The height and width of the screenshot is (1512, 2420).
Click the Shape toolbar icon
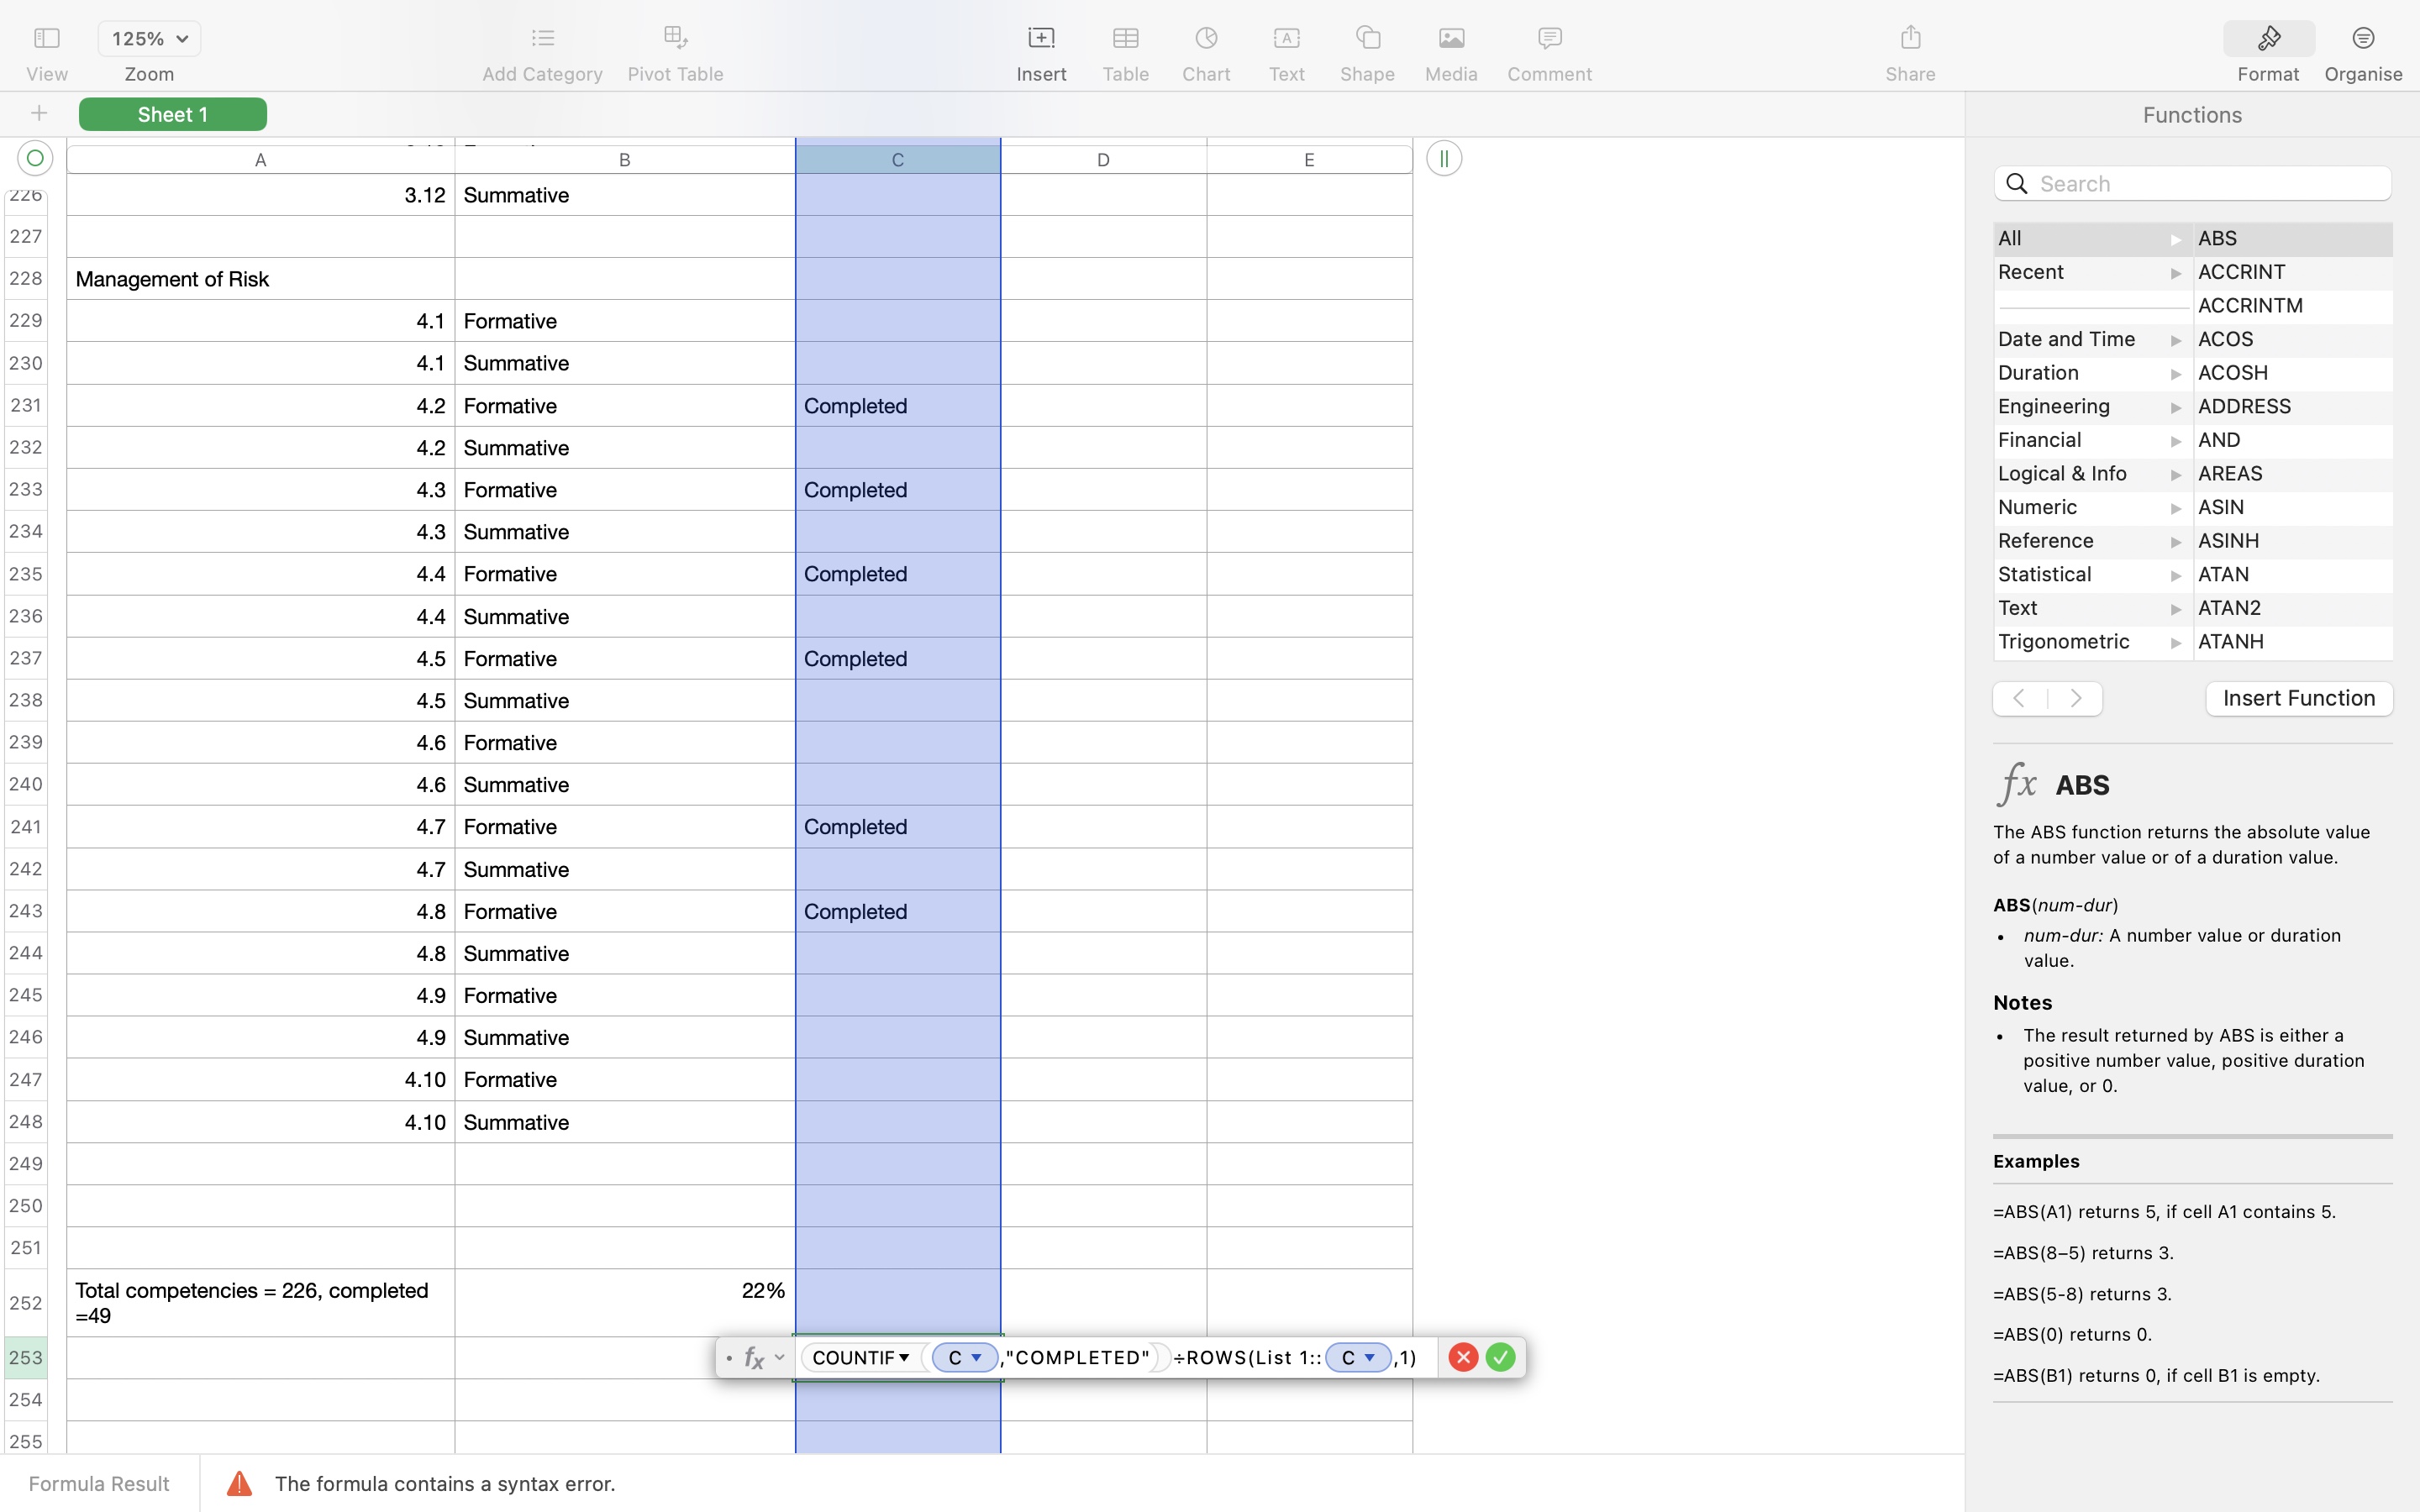point(1367,39)
